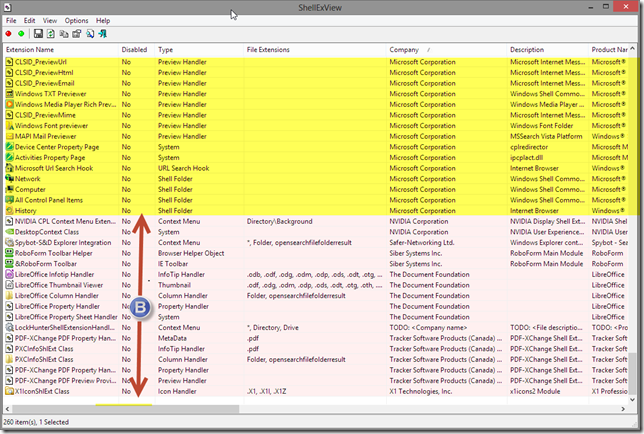The height and width of the screenshot is (434, 644).
Task: Click the IE Toolbar type cell
Action: pyautogui.click(x=173, y=264)
